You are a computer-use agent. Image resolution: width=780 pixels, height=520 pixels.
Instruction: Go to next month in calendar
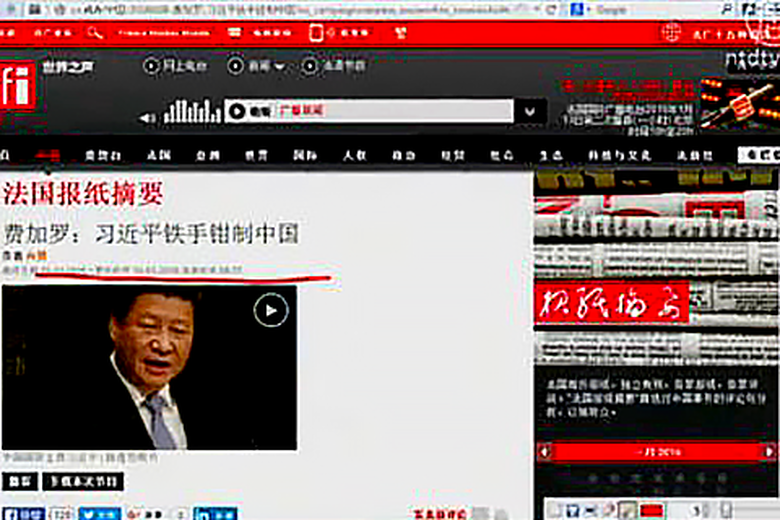(x=768, y=452)
